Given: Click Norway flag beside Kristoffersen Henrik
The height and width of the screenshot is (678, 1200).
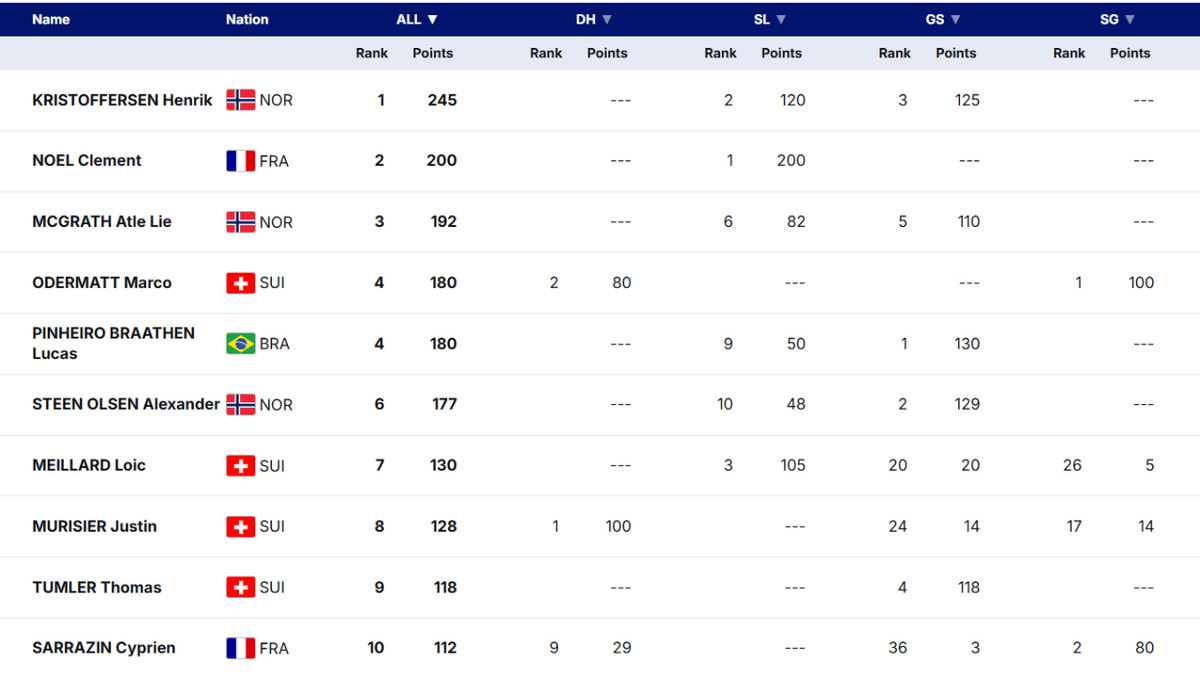Looking at the screenshot, I should (241, 100).
